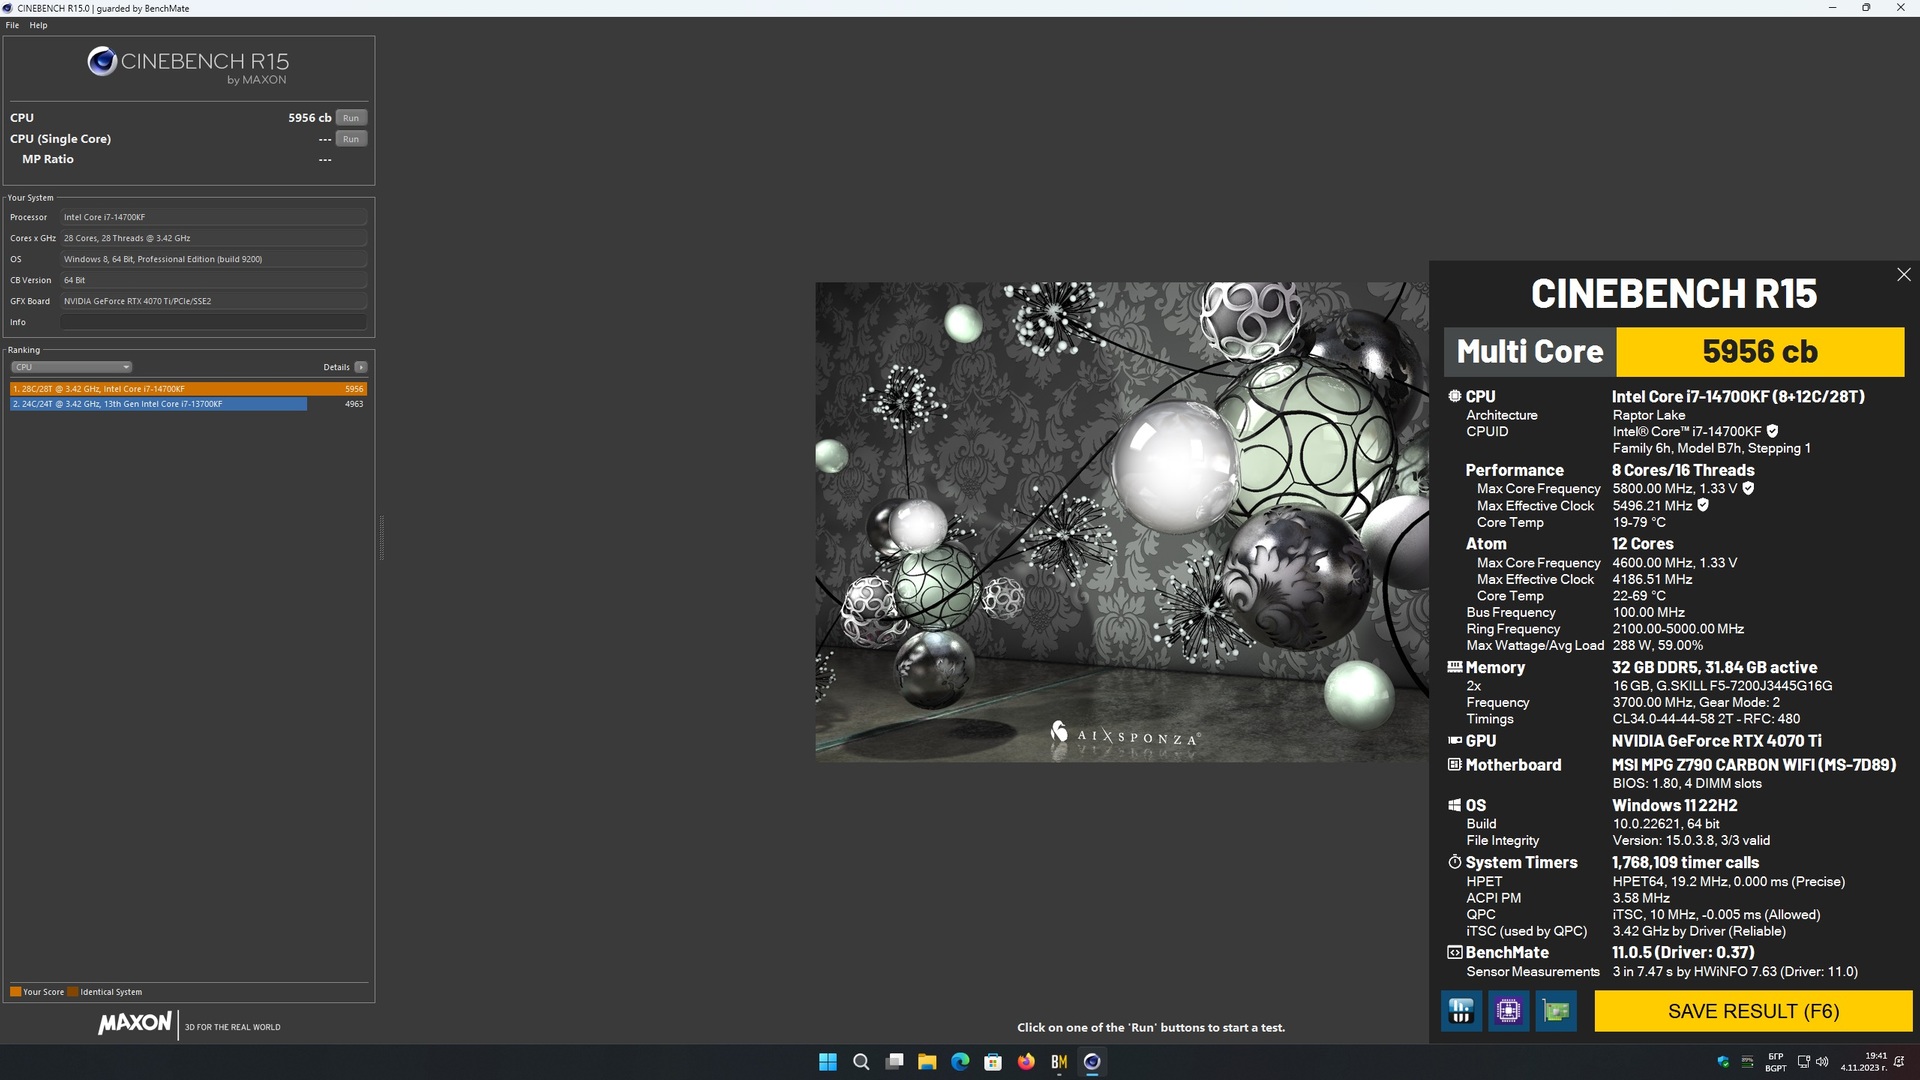Click the volume speaker tray icon

click(1822, 1062)
